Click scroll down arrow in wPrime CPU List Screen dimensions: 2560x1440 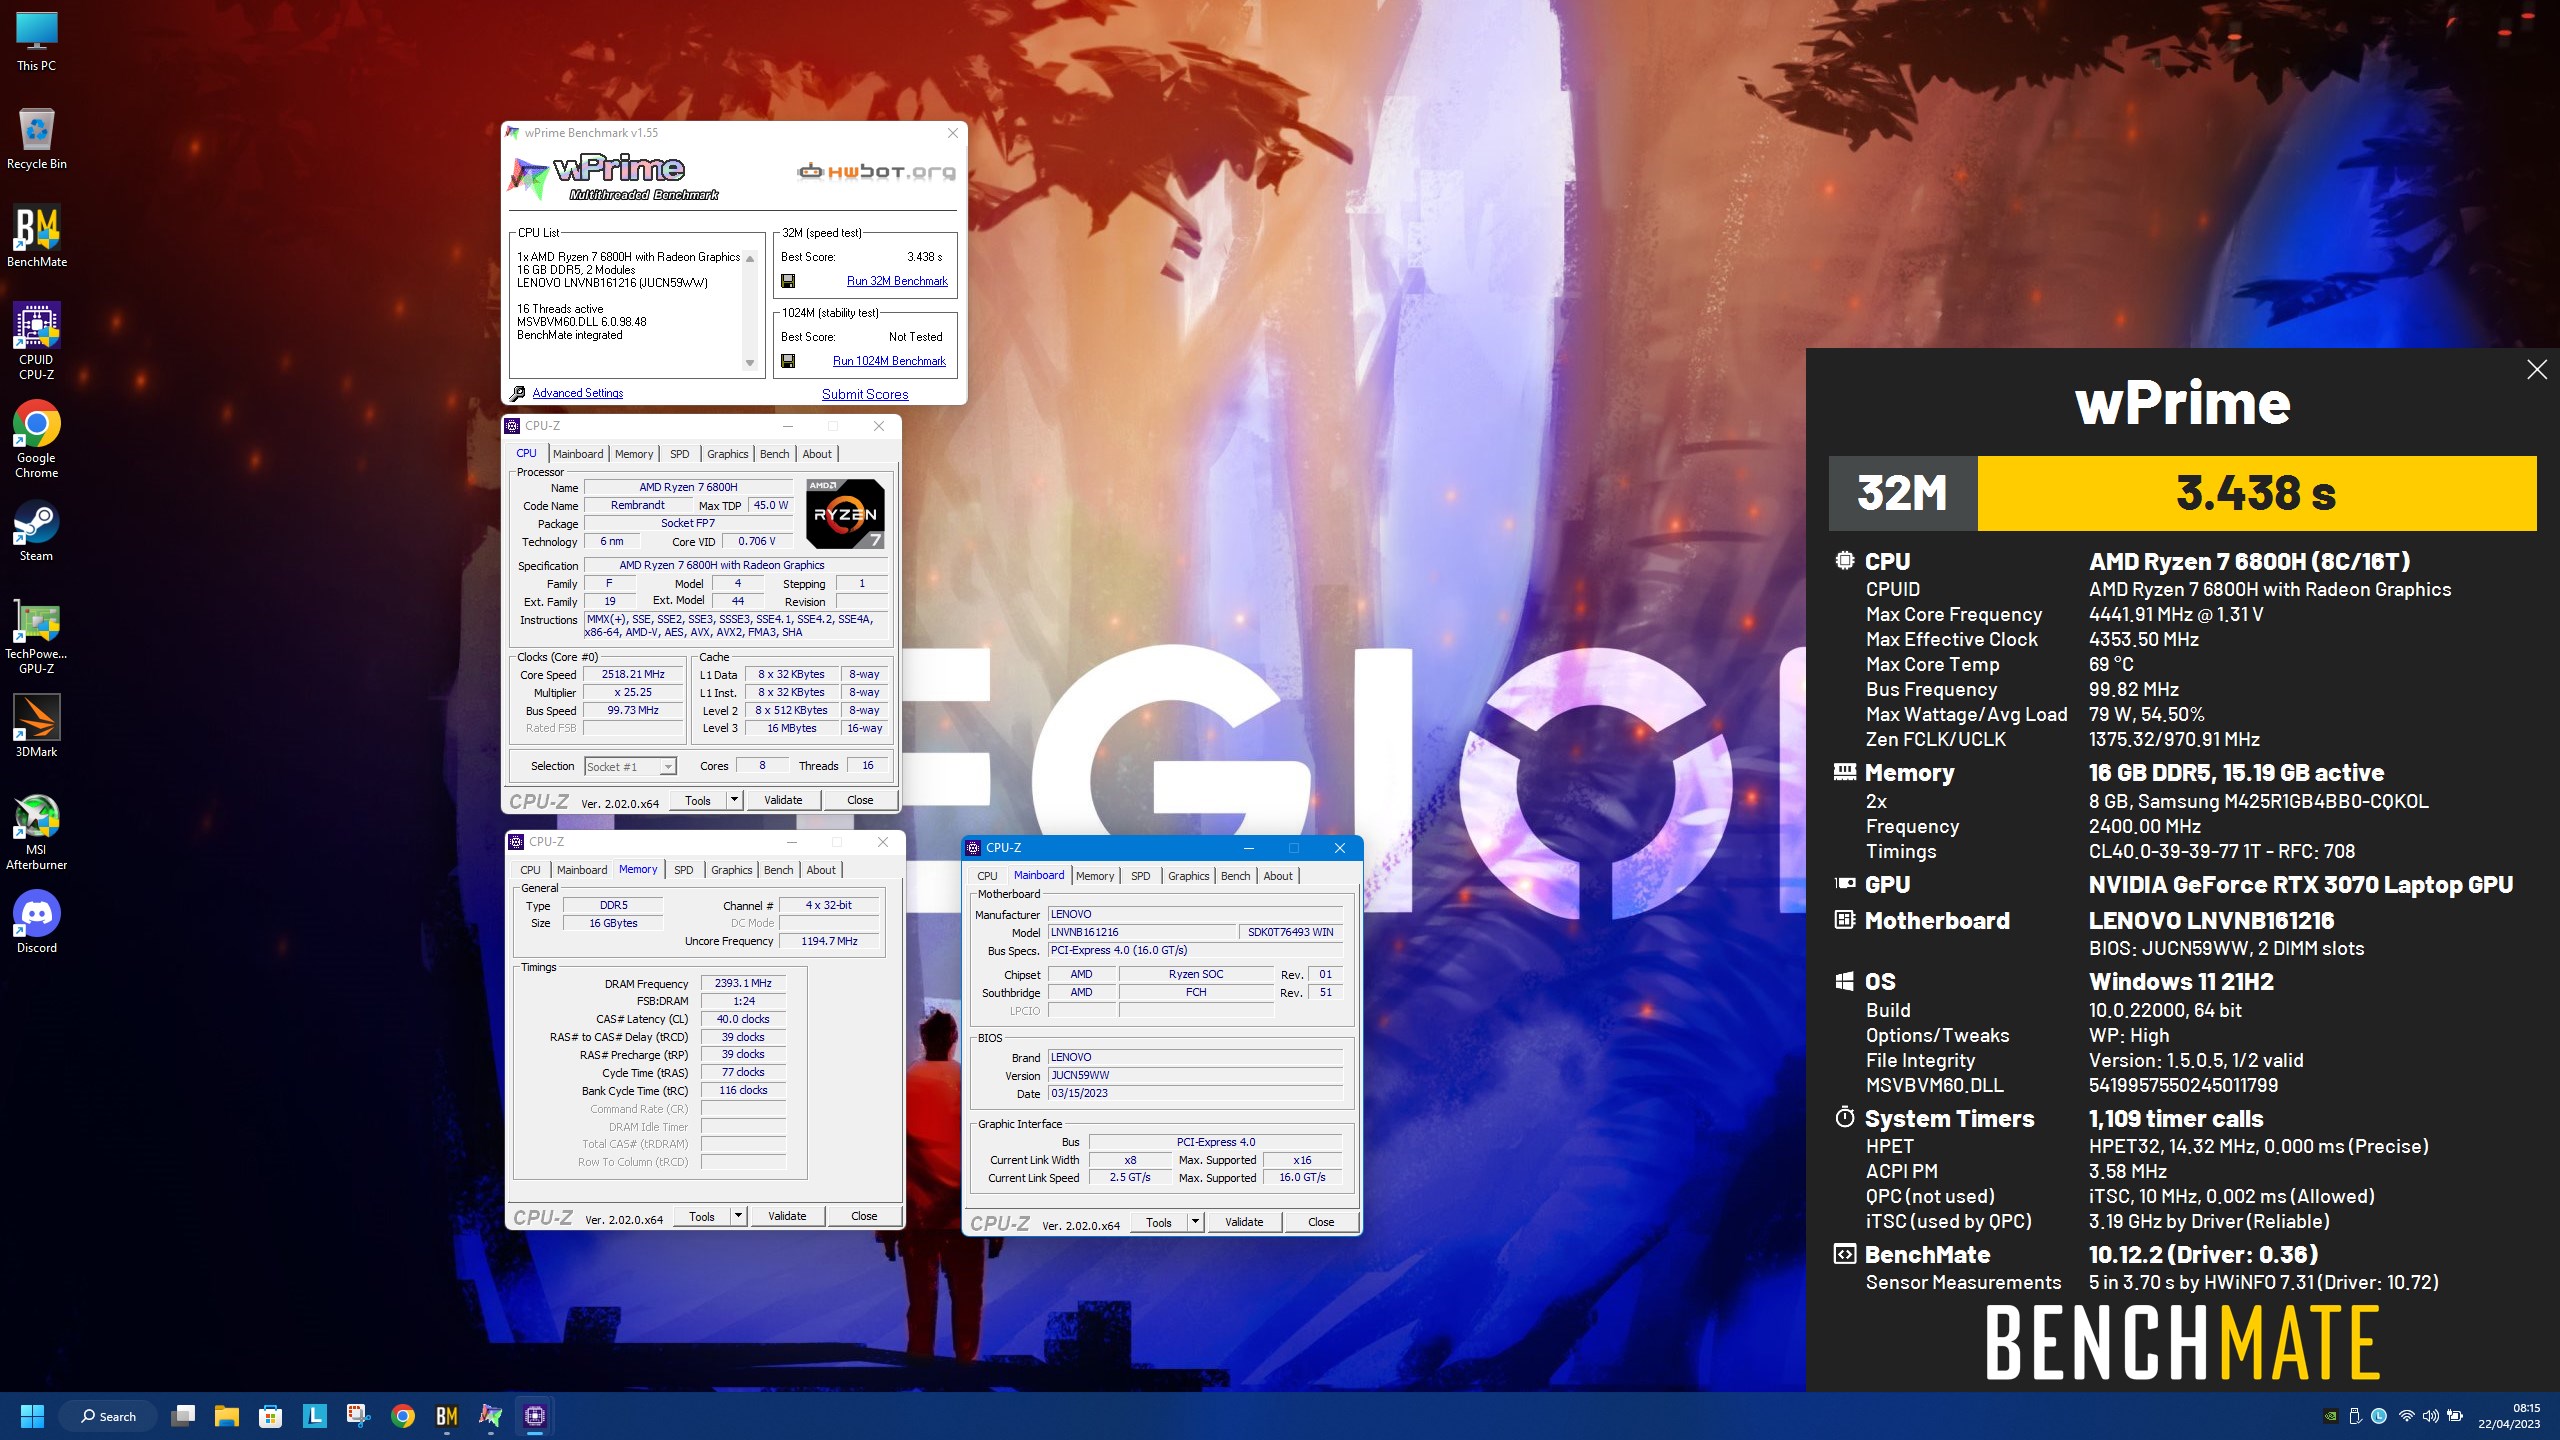(x=750, y=364)
